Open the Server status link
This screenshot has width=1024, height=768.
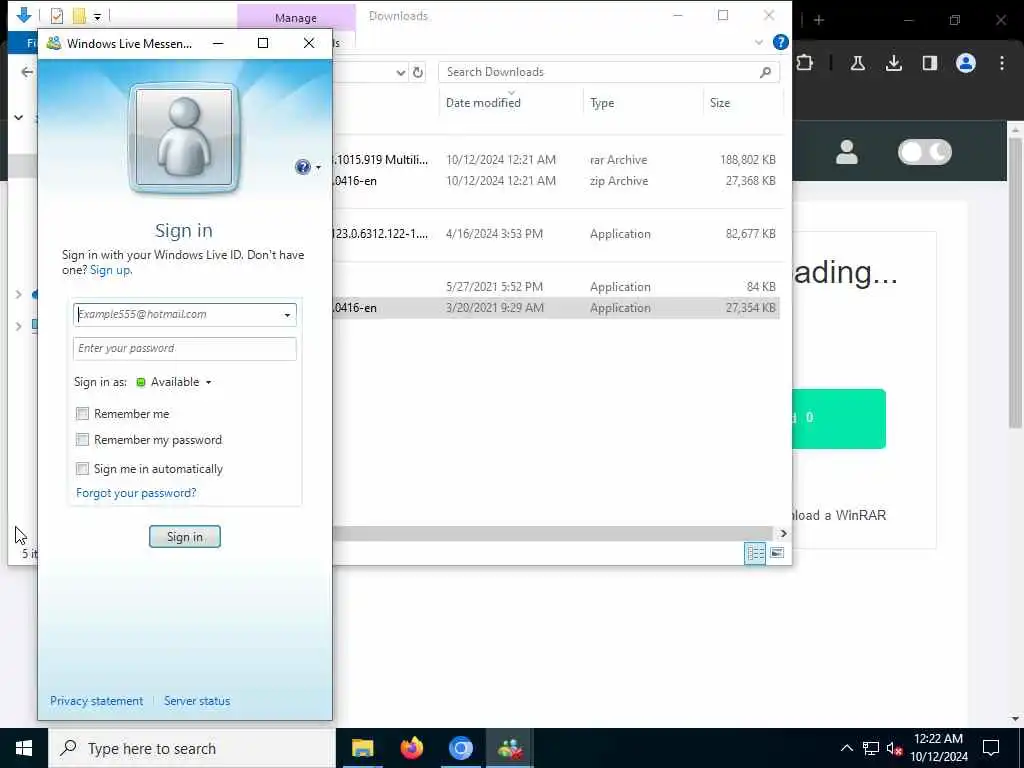(197, 701)
